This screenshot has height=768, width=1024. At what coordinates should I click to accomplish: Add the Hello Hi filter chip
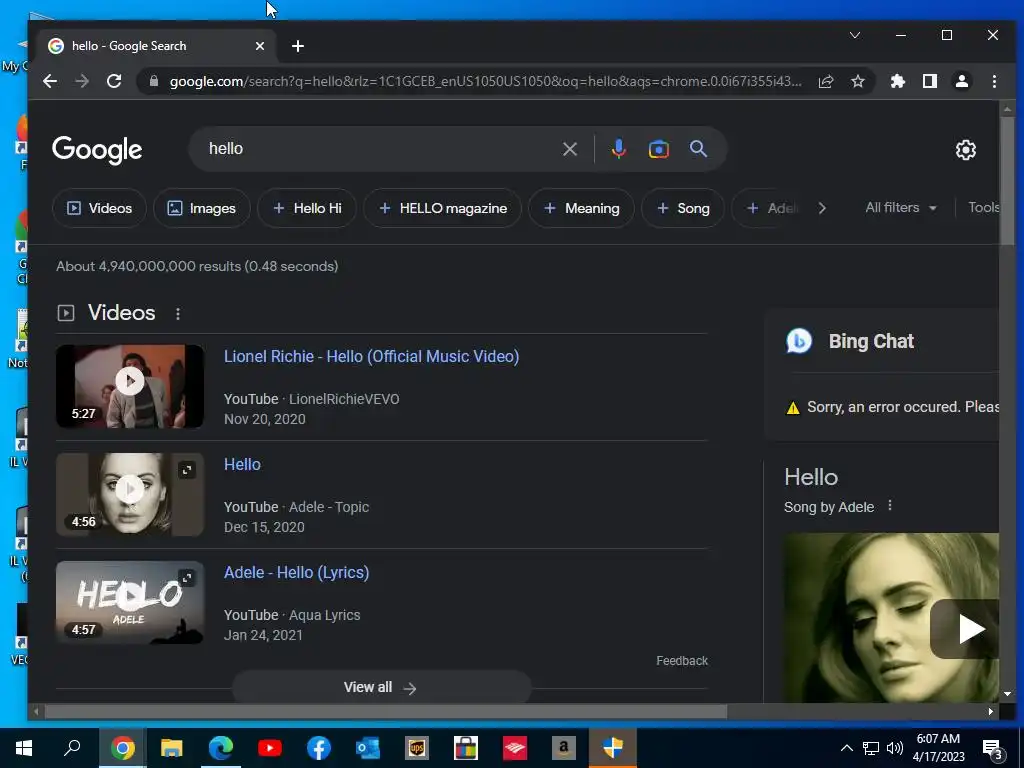click(307, 208)
